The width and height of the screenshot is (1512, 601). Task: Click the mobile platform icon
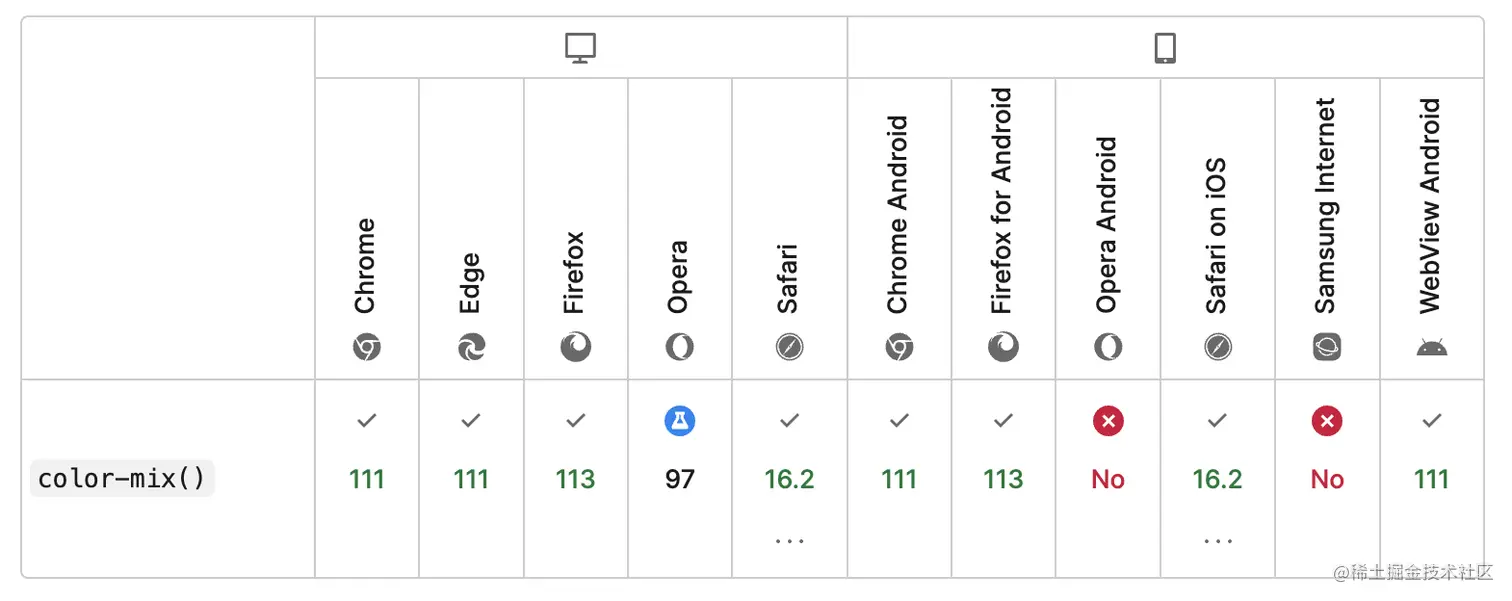1165,48
